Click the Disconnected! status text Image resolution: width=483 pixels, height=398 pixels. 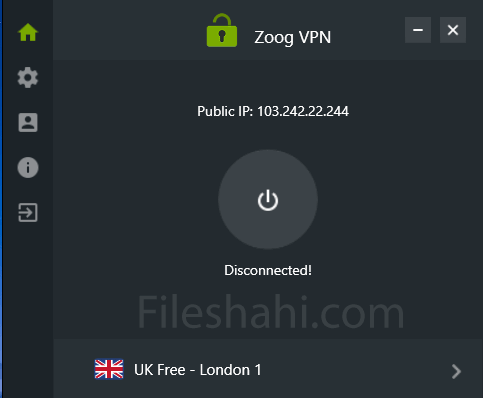(268, 270)
